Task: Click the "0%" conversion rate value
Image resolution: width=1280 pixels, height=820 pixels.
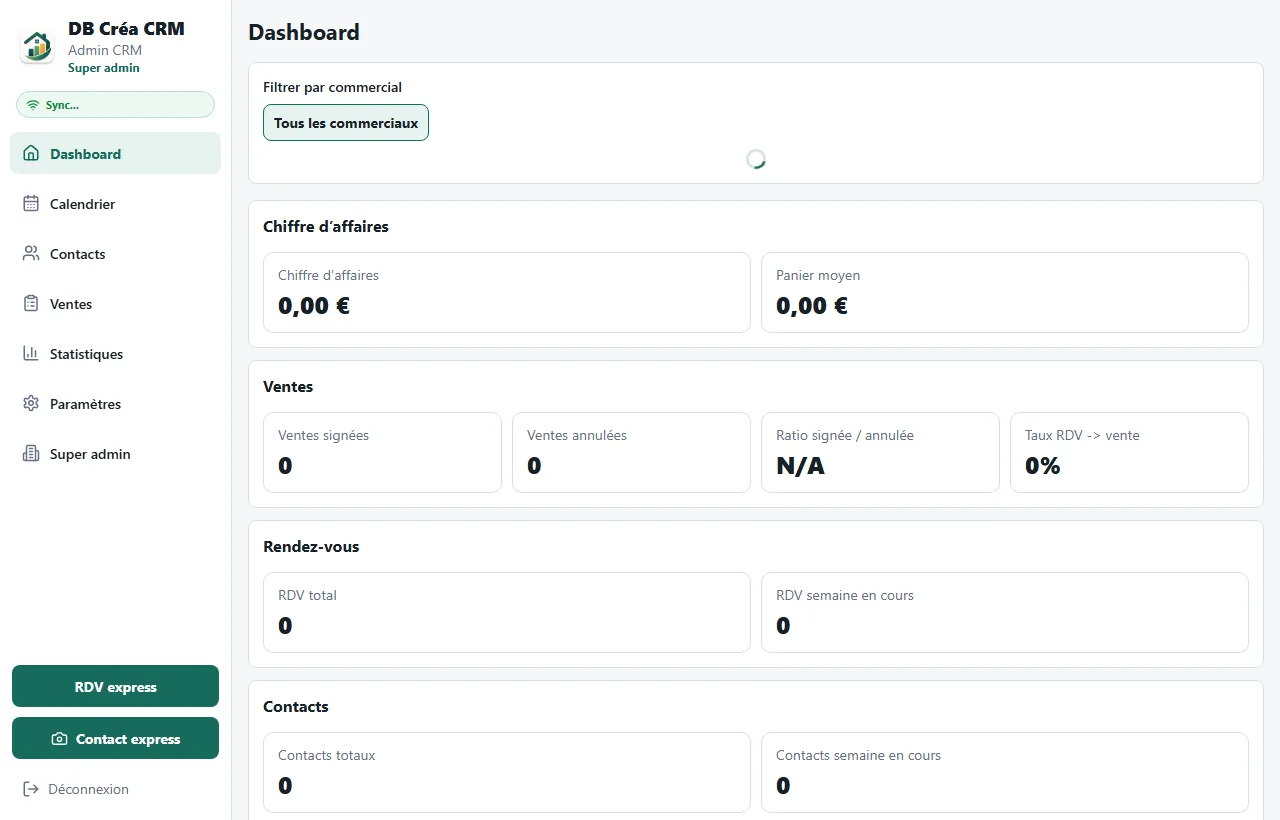Action: 1043,466
